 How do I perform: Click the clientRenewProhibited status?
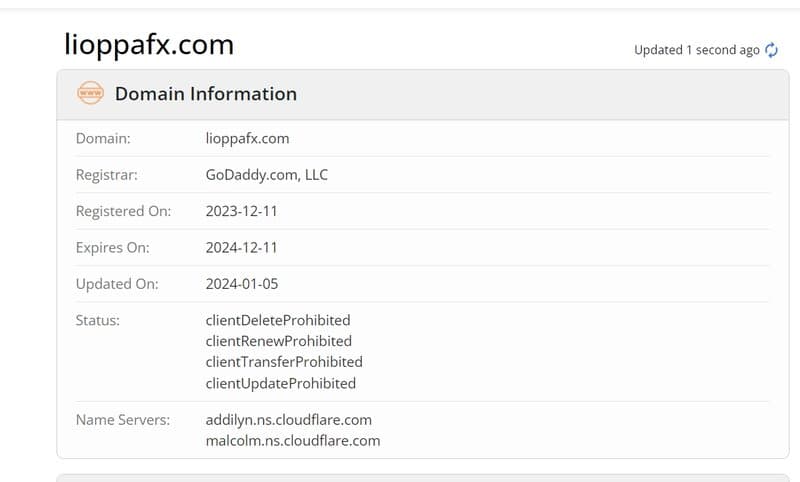278,341
